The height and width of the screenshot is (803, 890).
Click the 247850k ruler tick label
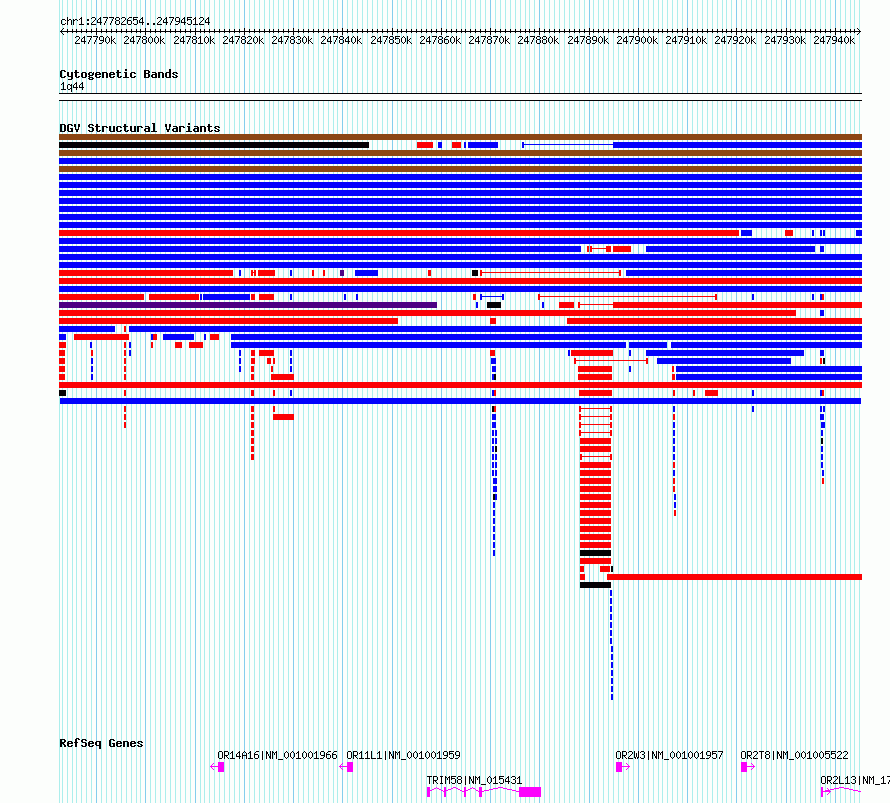(391, 40)
